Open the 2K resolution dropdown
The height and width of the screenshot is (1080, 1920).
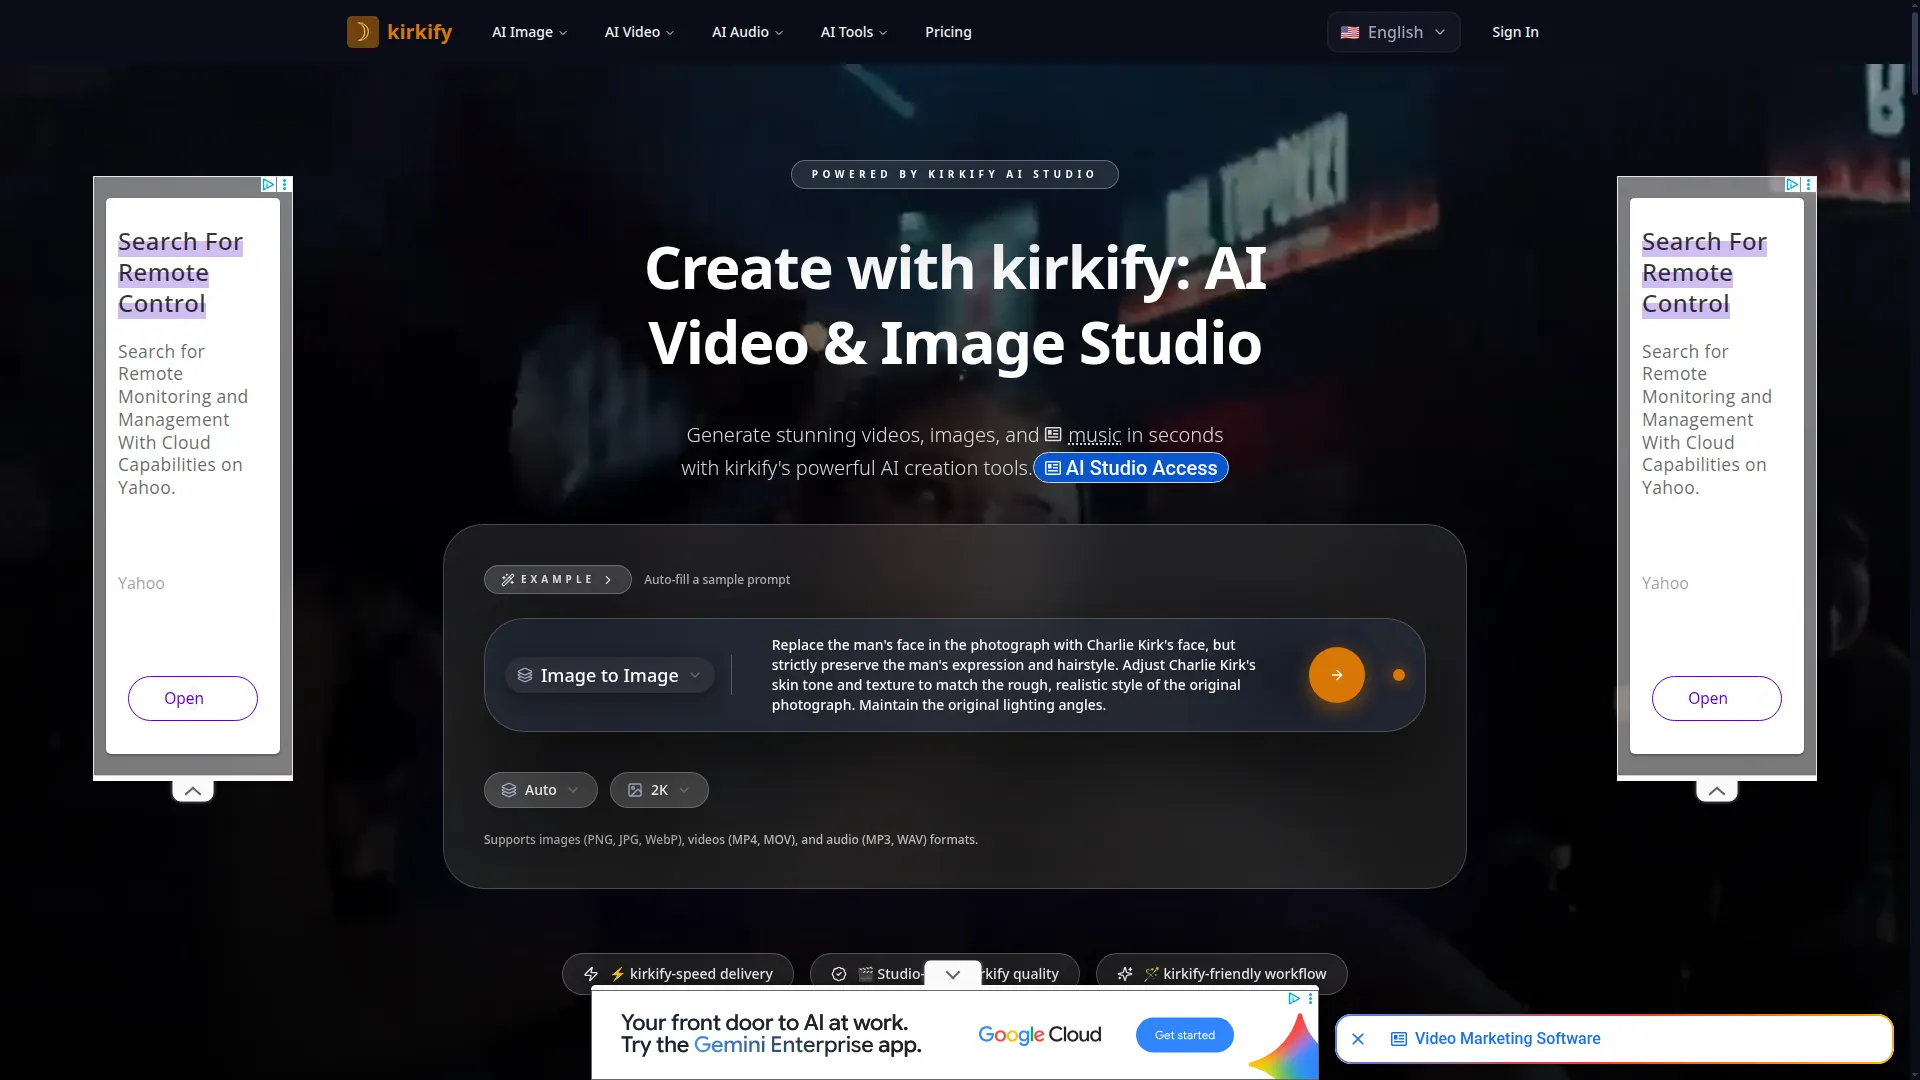point(659,790)
